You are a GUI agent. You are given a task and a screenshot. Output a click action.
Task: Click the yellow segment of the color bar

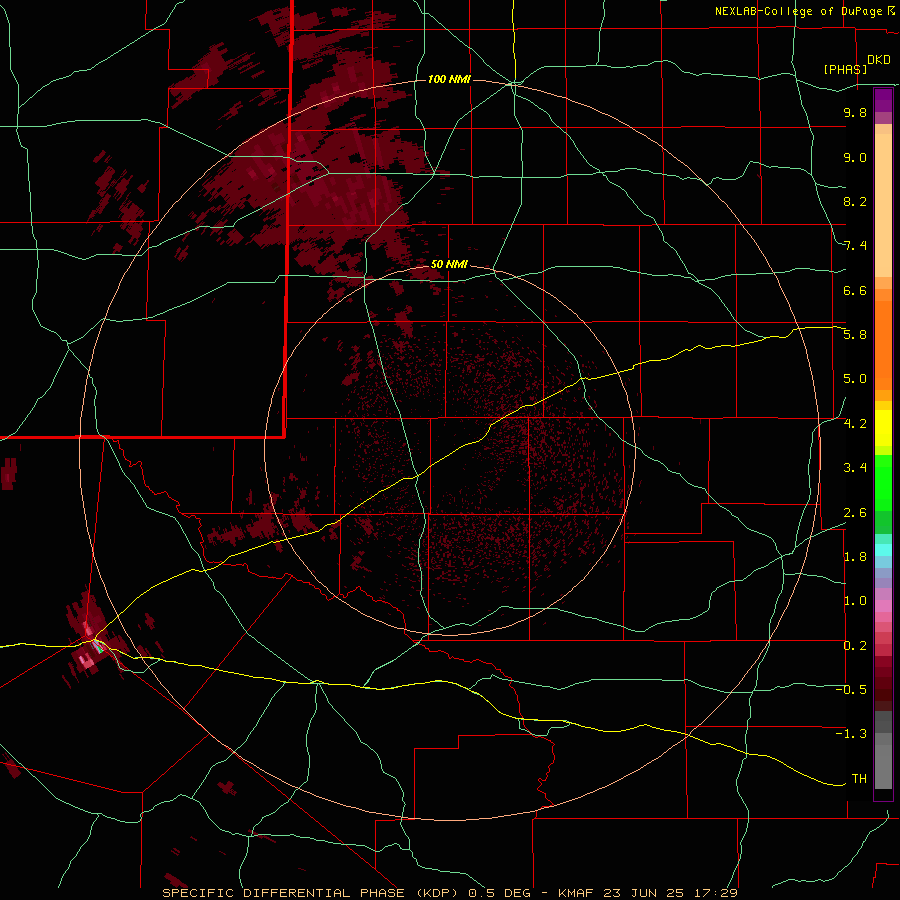click(x=883, y=428)
